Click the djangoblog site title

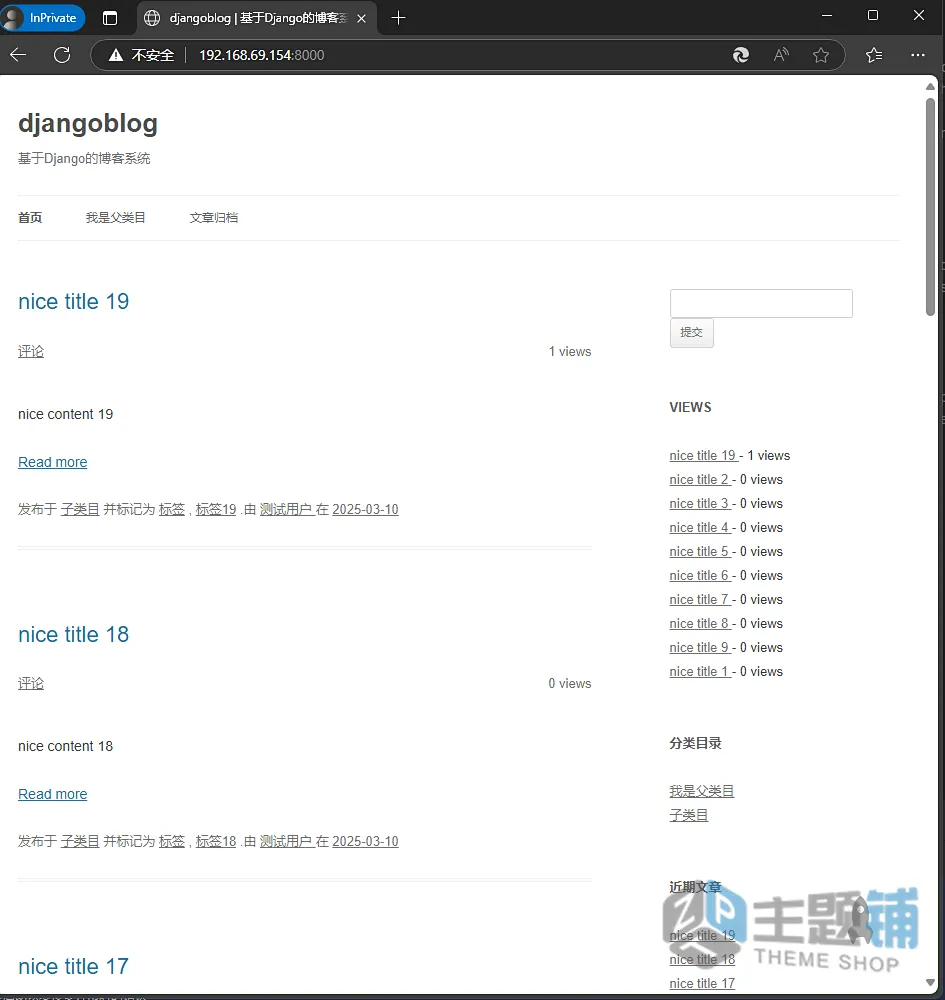point(88,123)
